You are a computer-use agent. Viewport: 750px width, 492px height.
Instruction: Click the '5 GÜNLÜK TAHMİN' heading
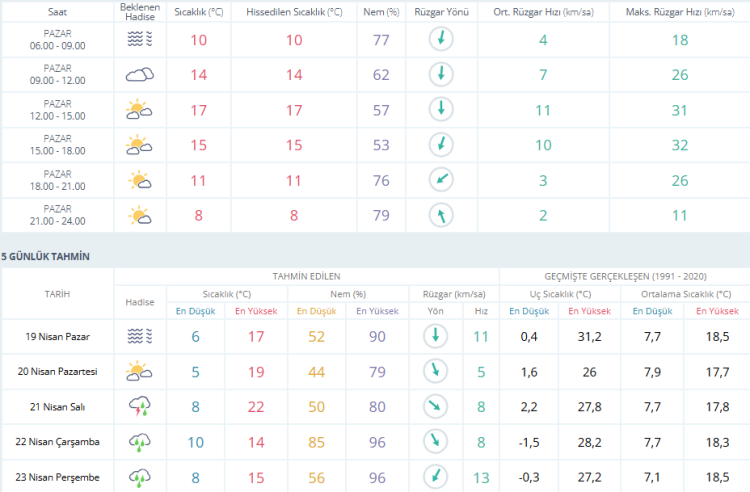coord(45,256)
